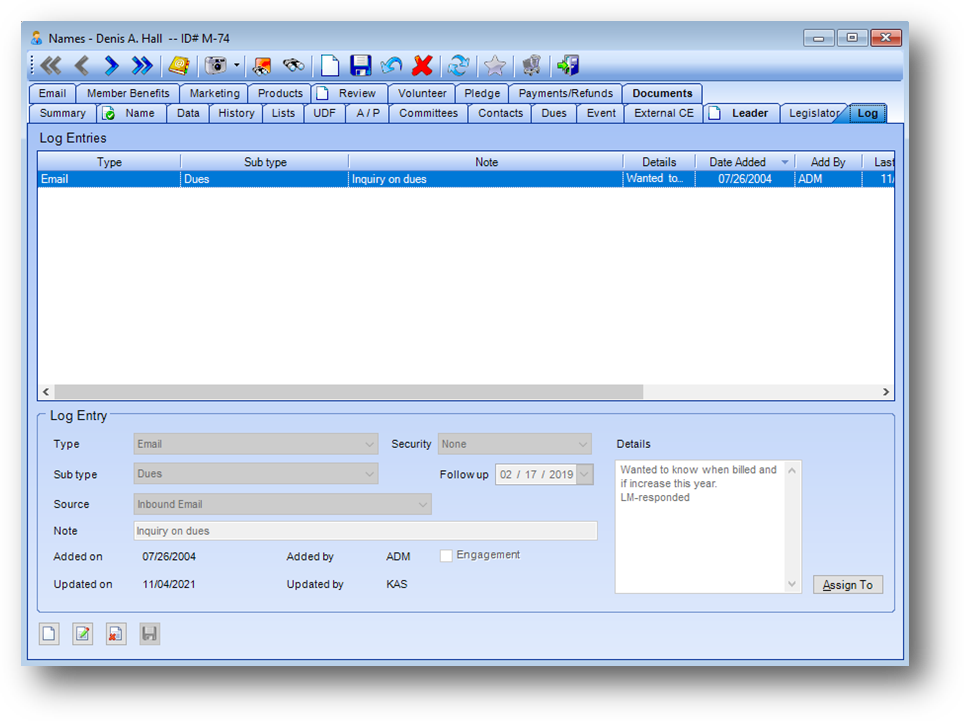Click log list scroll left arrow
964x721 pixels.
pyautogui.click(x=45, y=392)
